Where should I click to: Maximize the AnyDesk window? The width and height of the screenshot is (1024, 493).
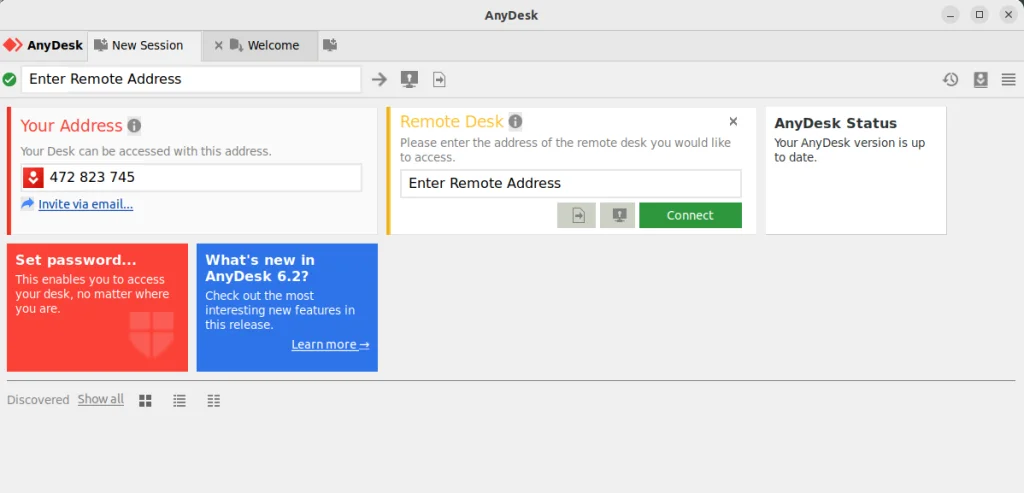point(980,14)
